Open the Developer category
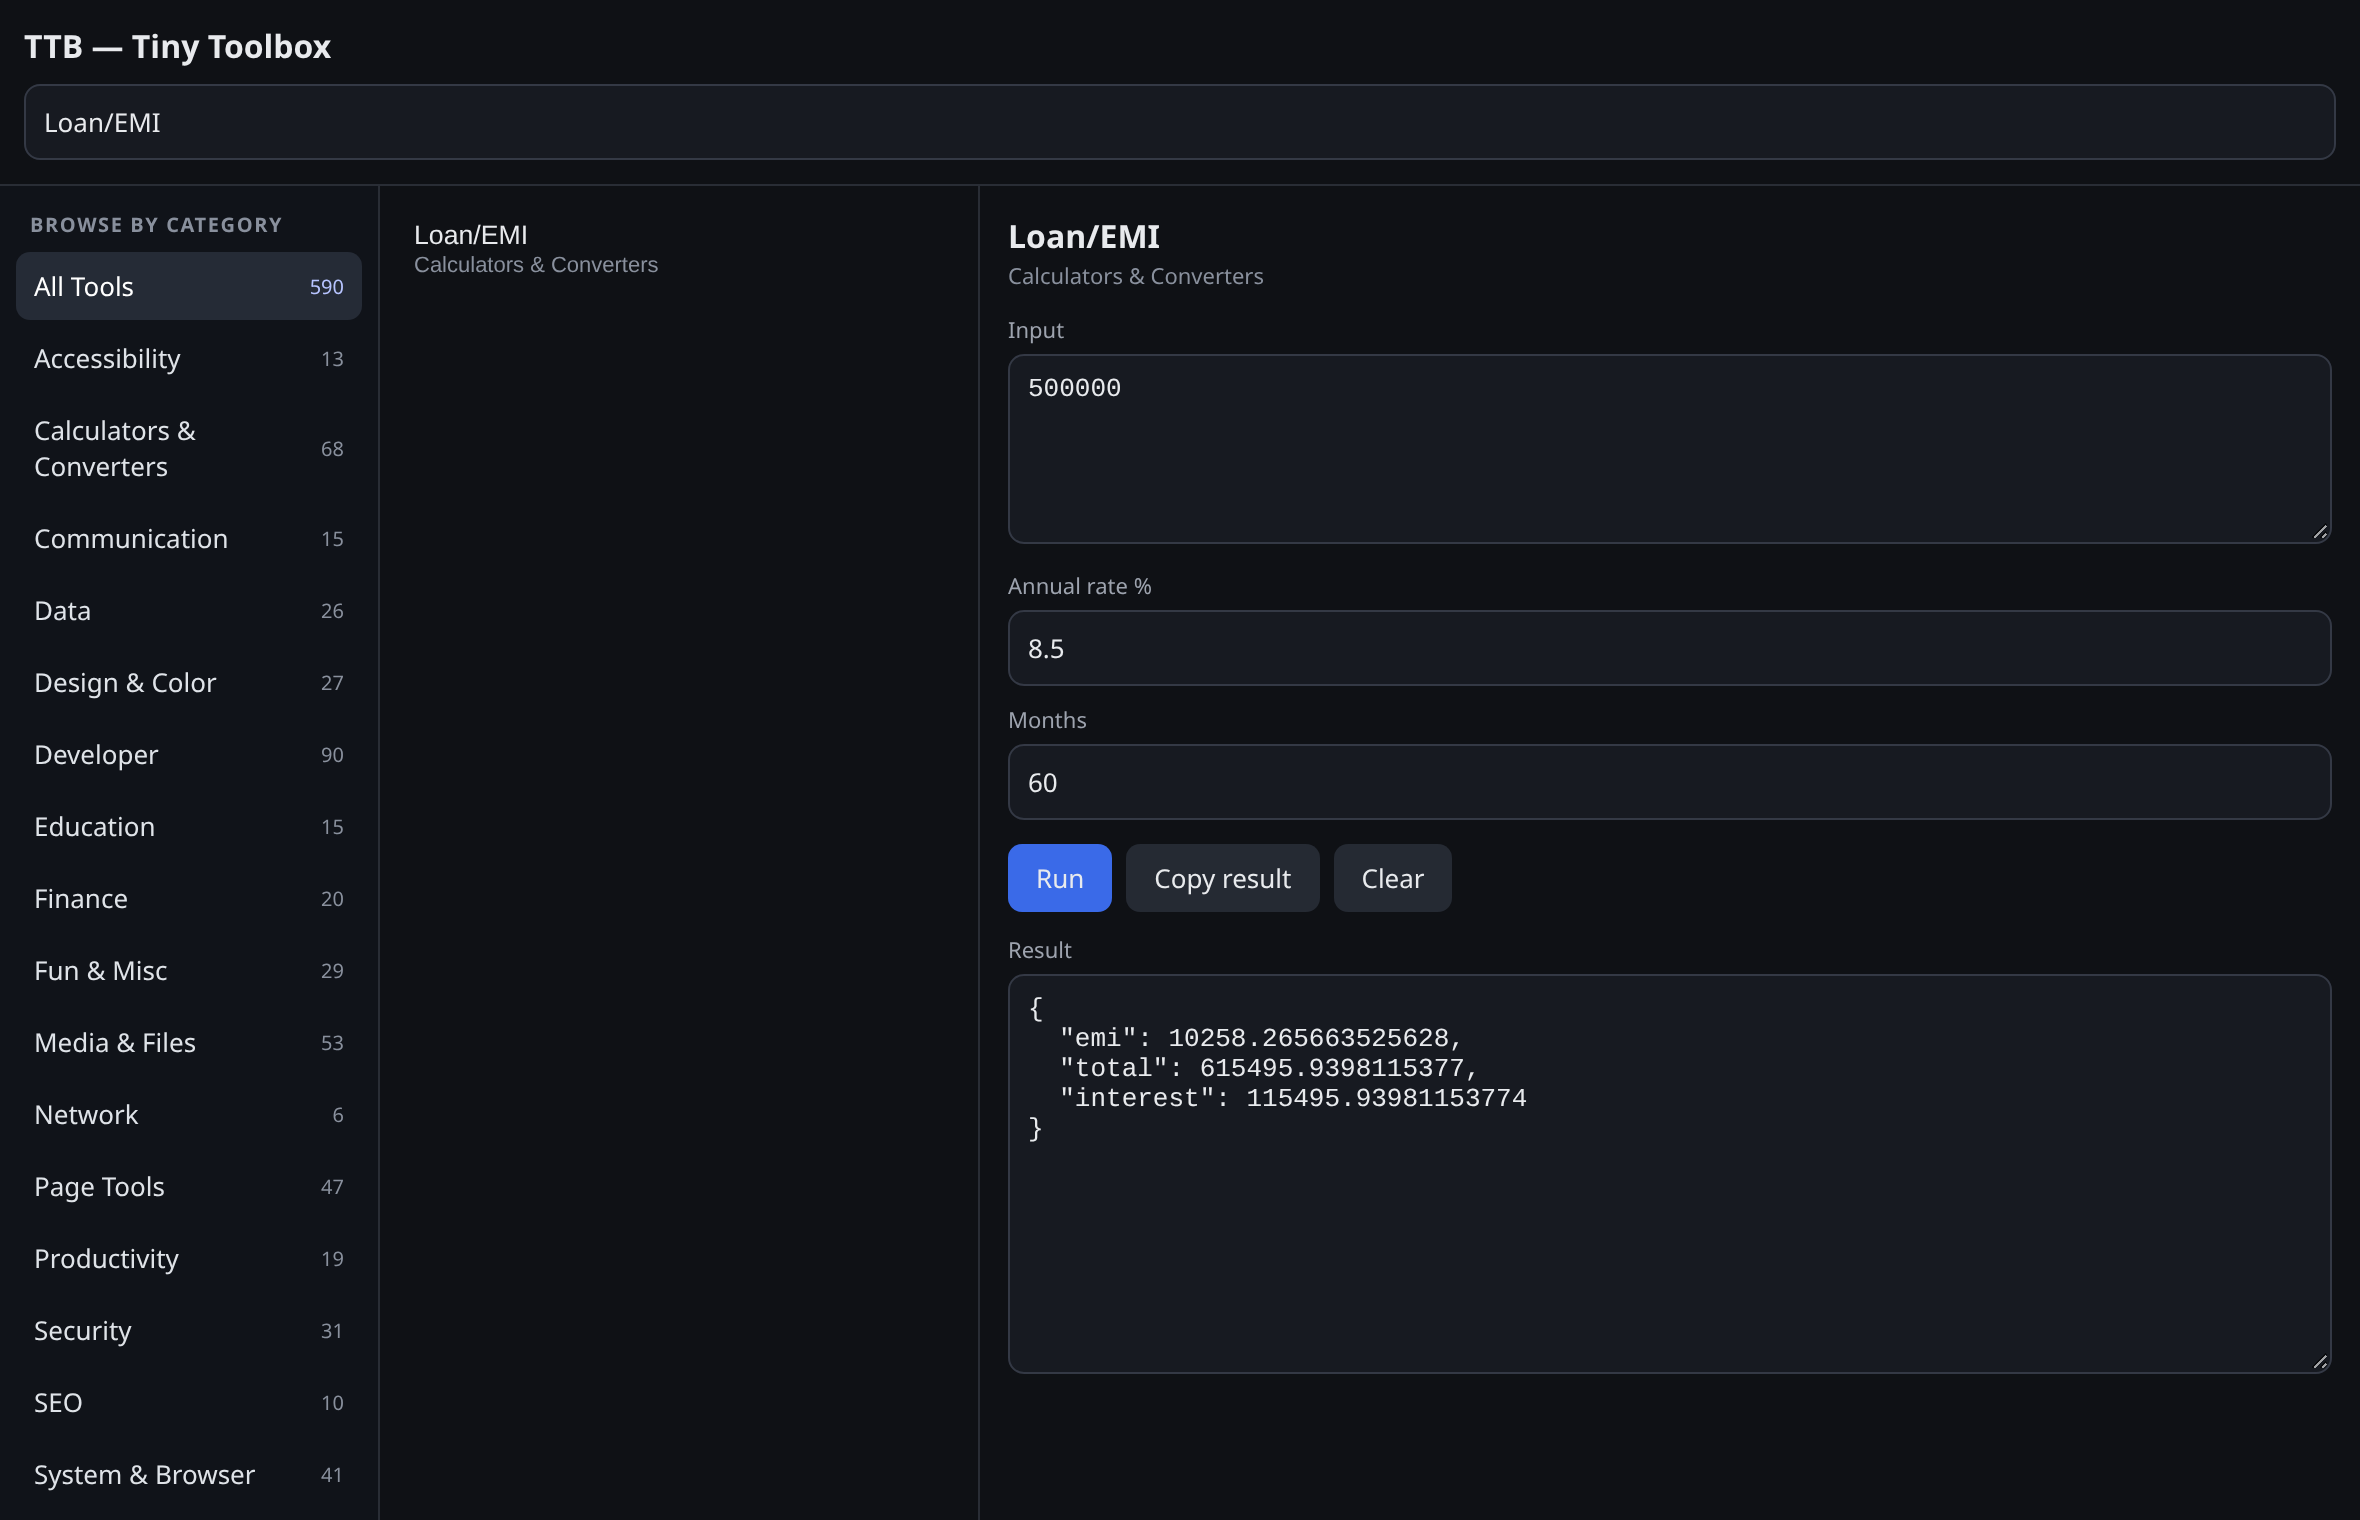 (x=189, y=754)
